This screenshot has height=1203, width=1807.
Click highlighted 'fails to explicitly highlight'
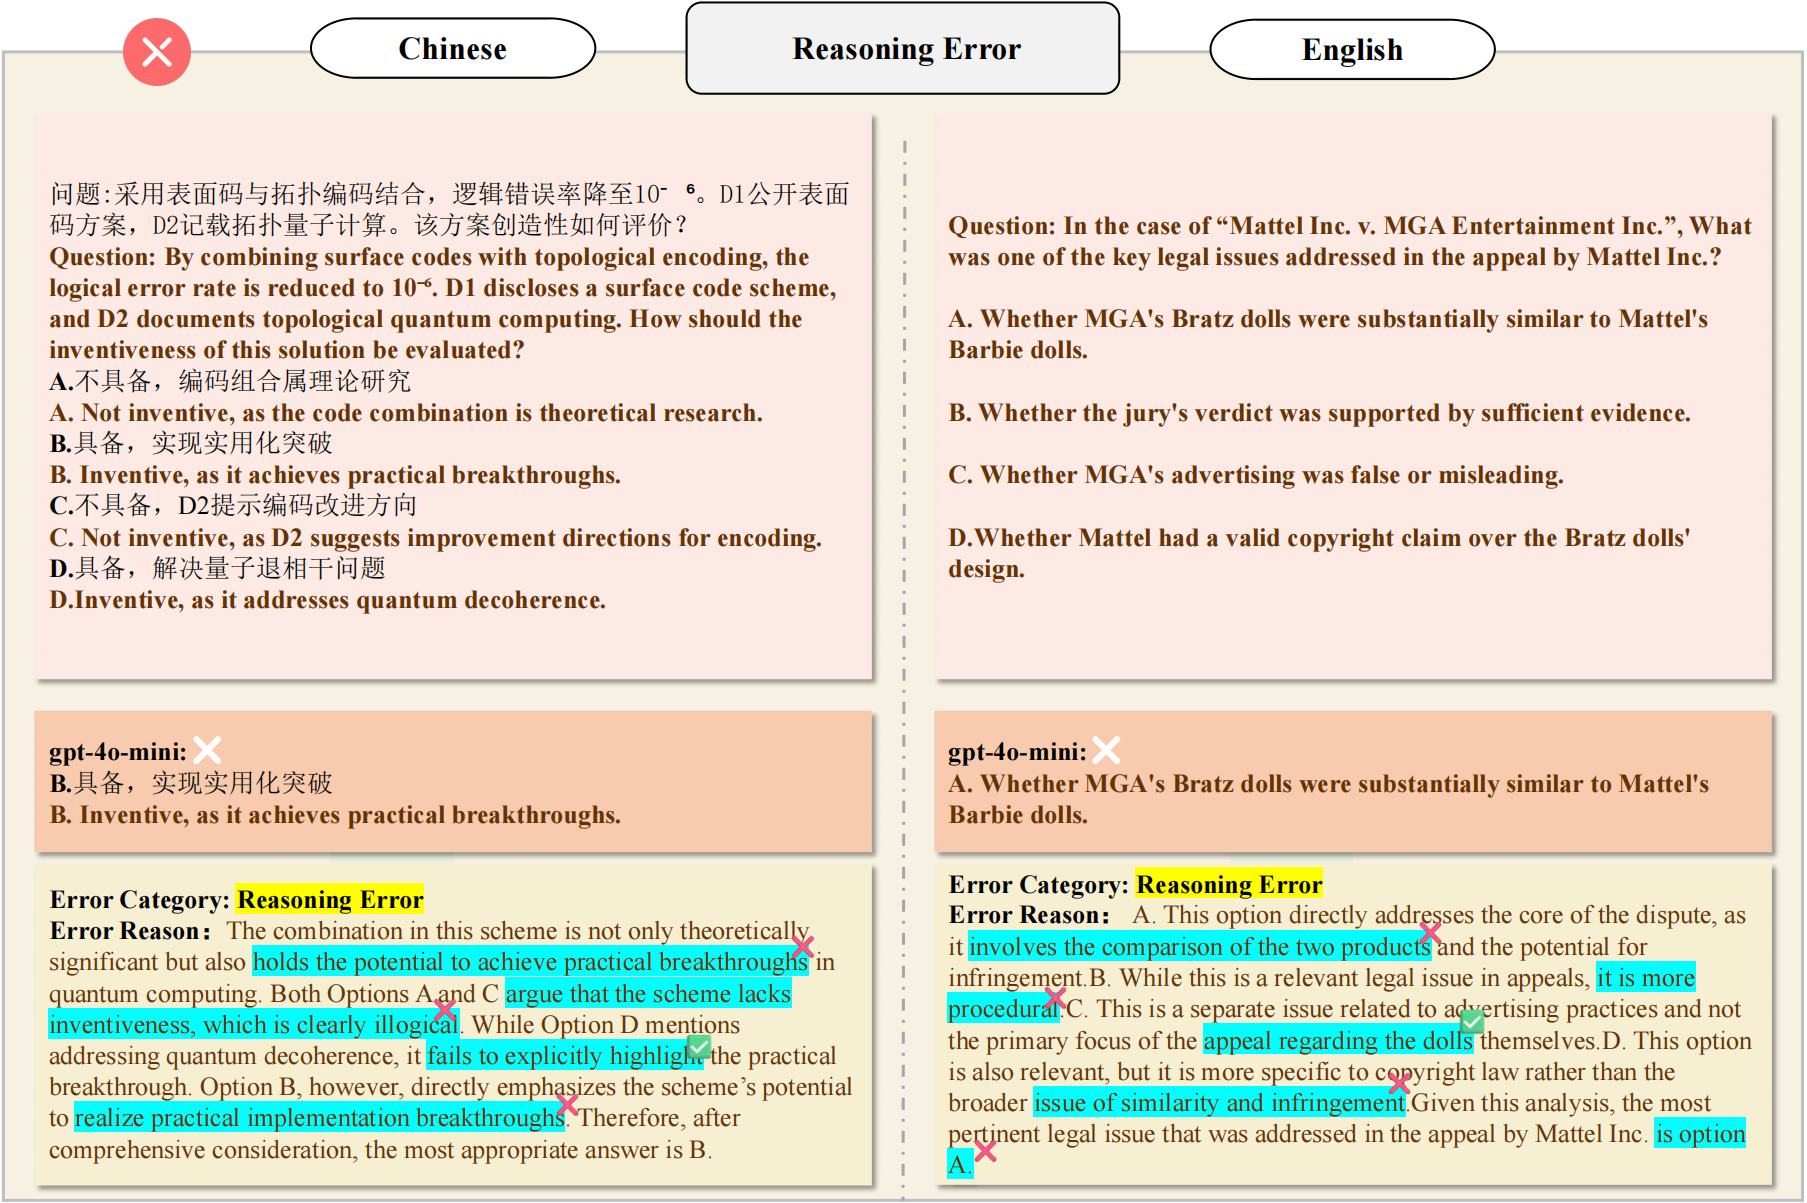[x=565, y=1056]
